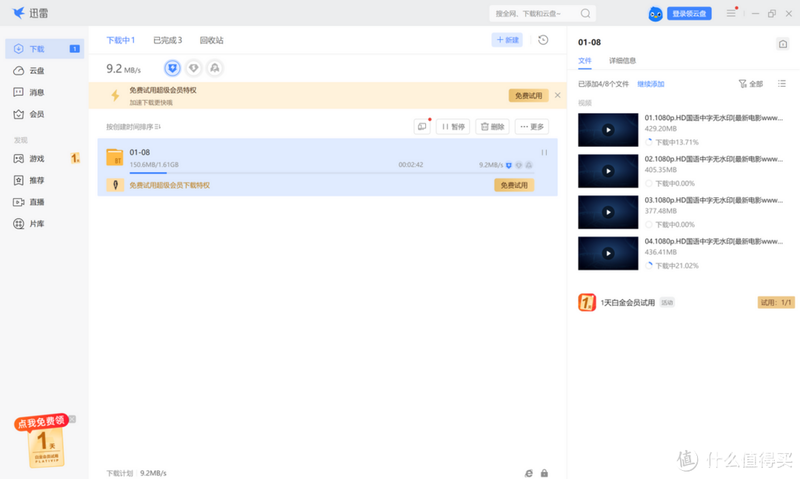Click the Delete (删除) toolbar button

(492, 127)
